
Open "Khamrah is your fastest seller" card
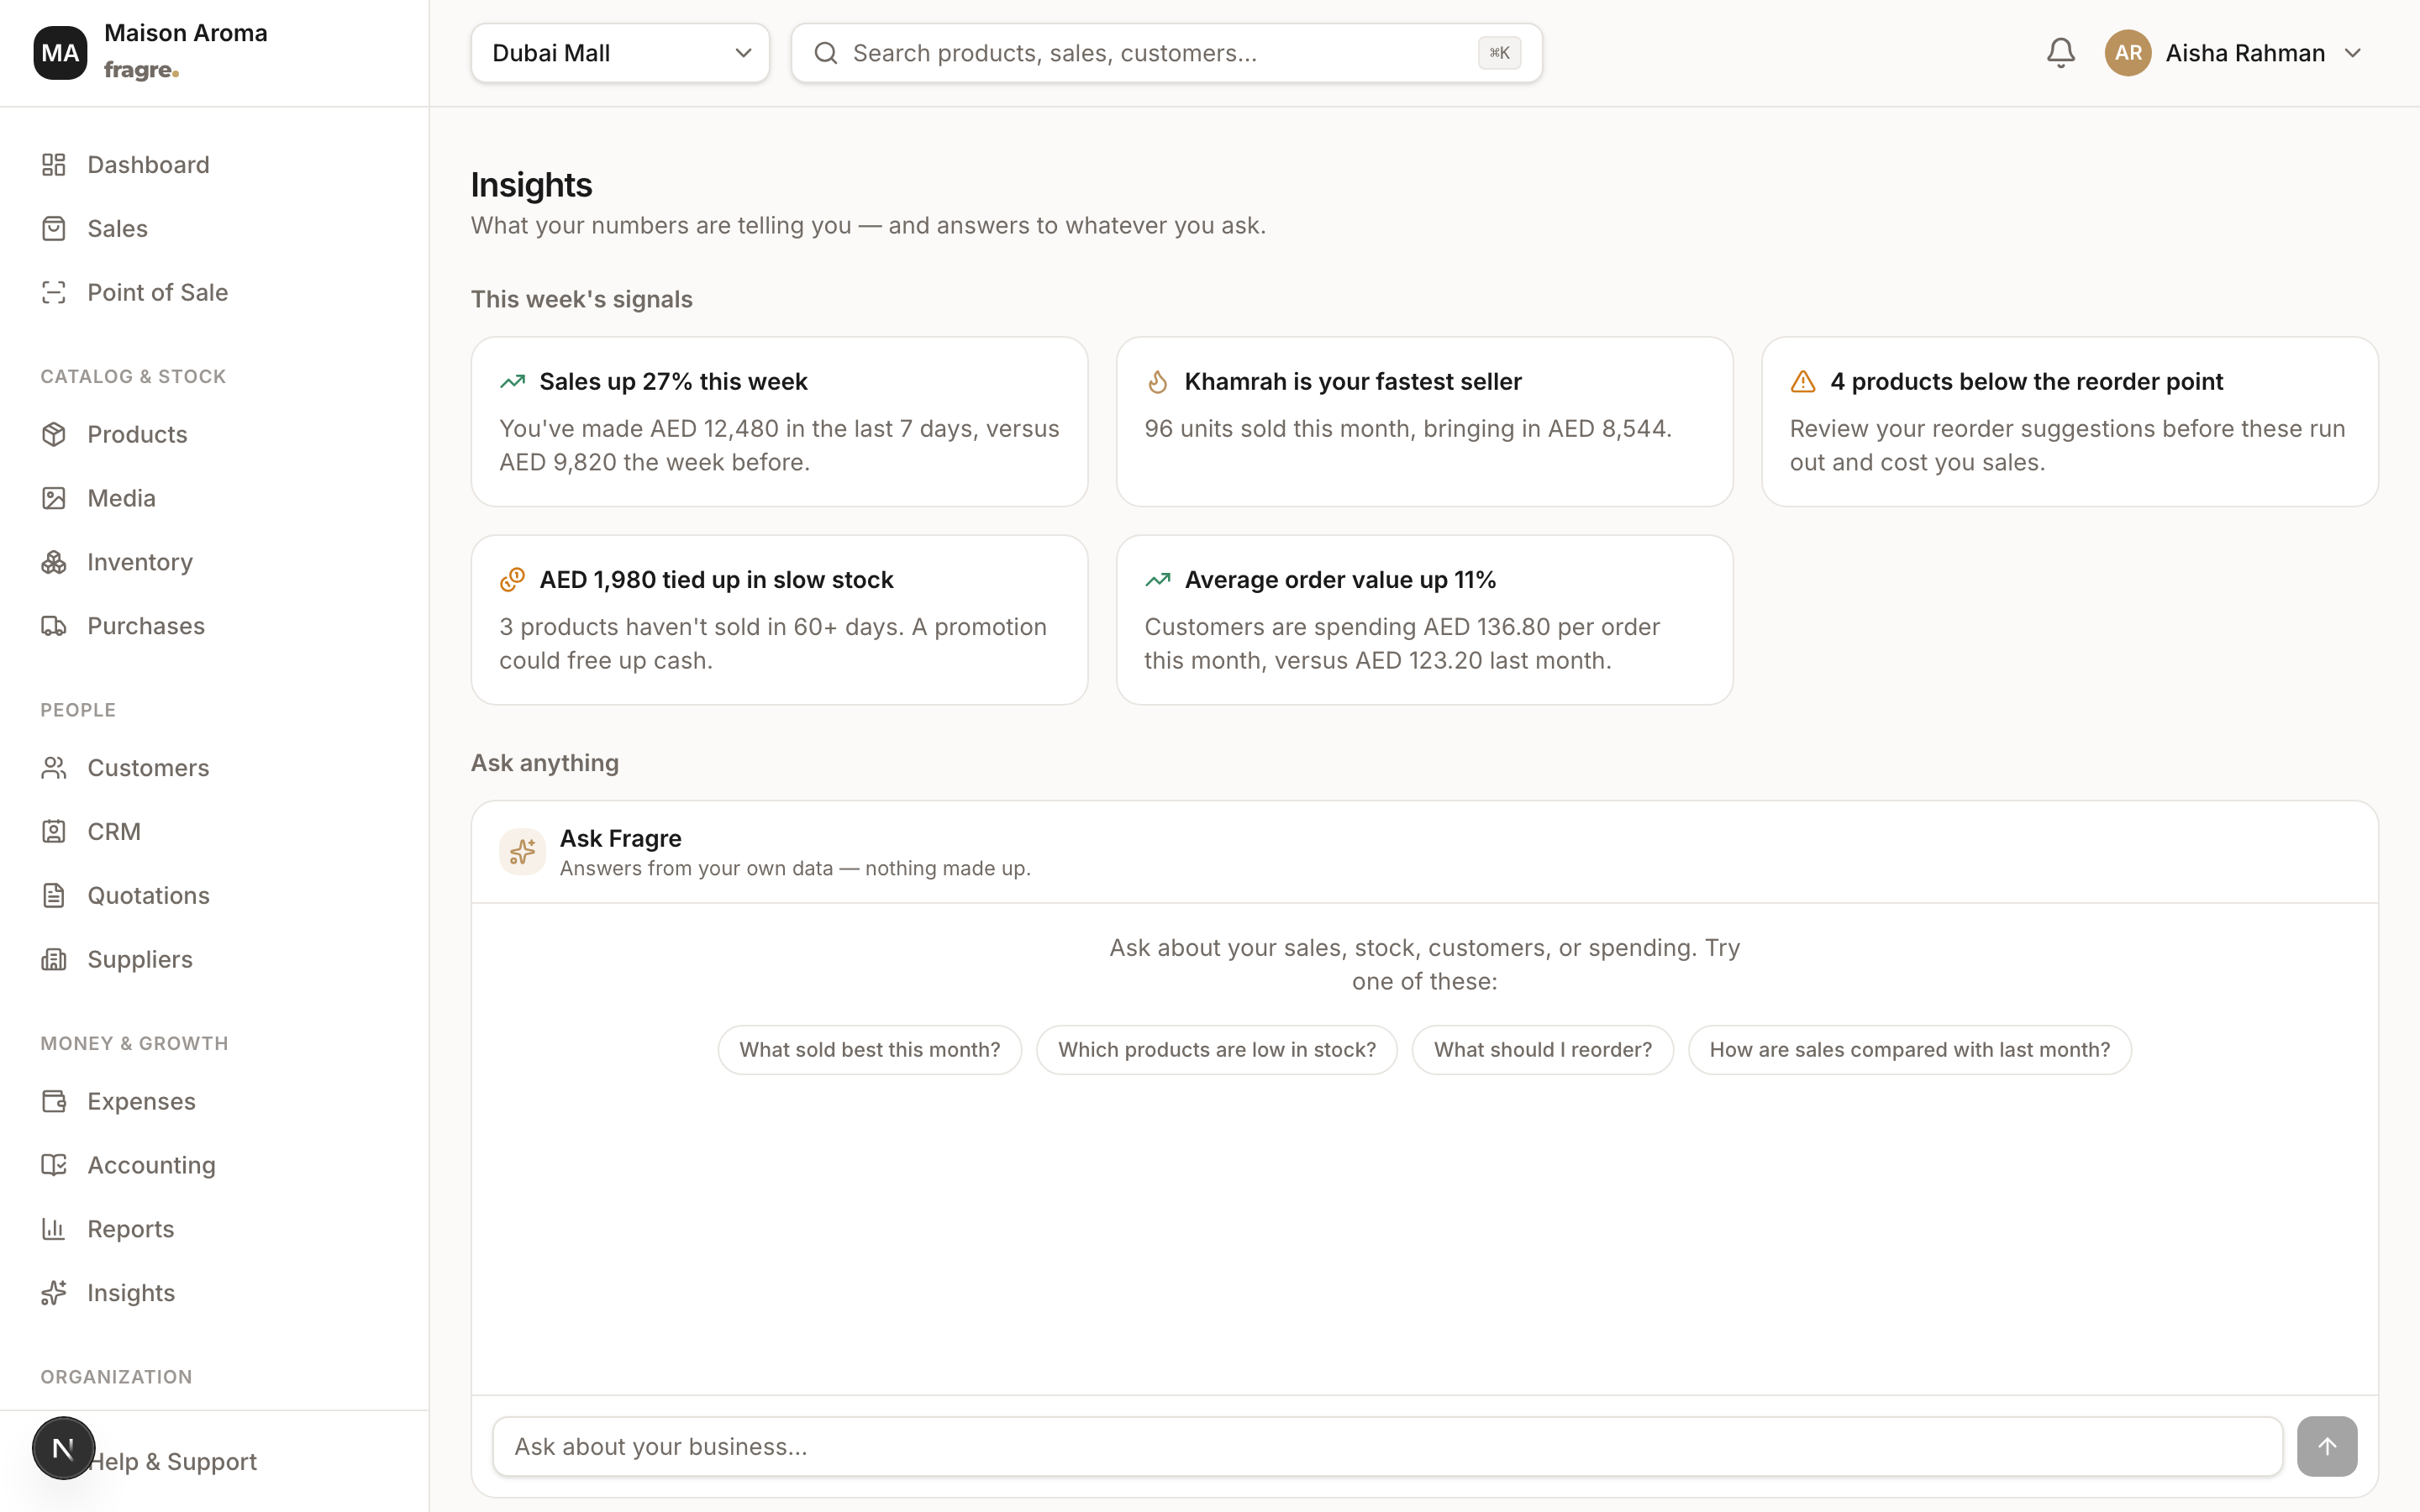pos(1425,422)
